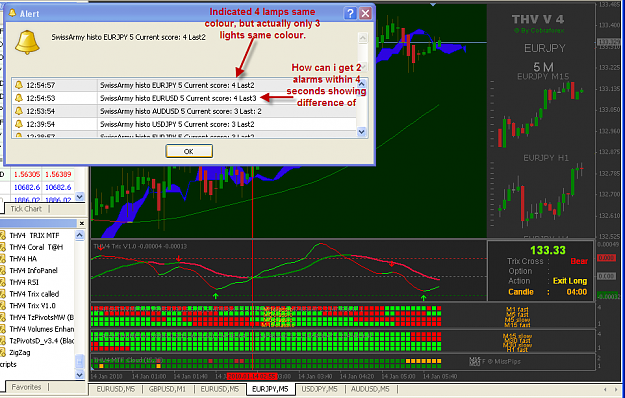Switch to the AUDUSD,M5 chart tab
The height and width of the screenshot is (398, 625).
click(370, 389)
